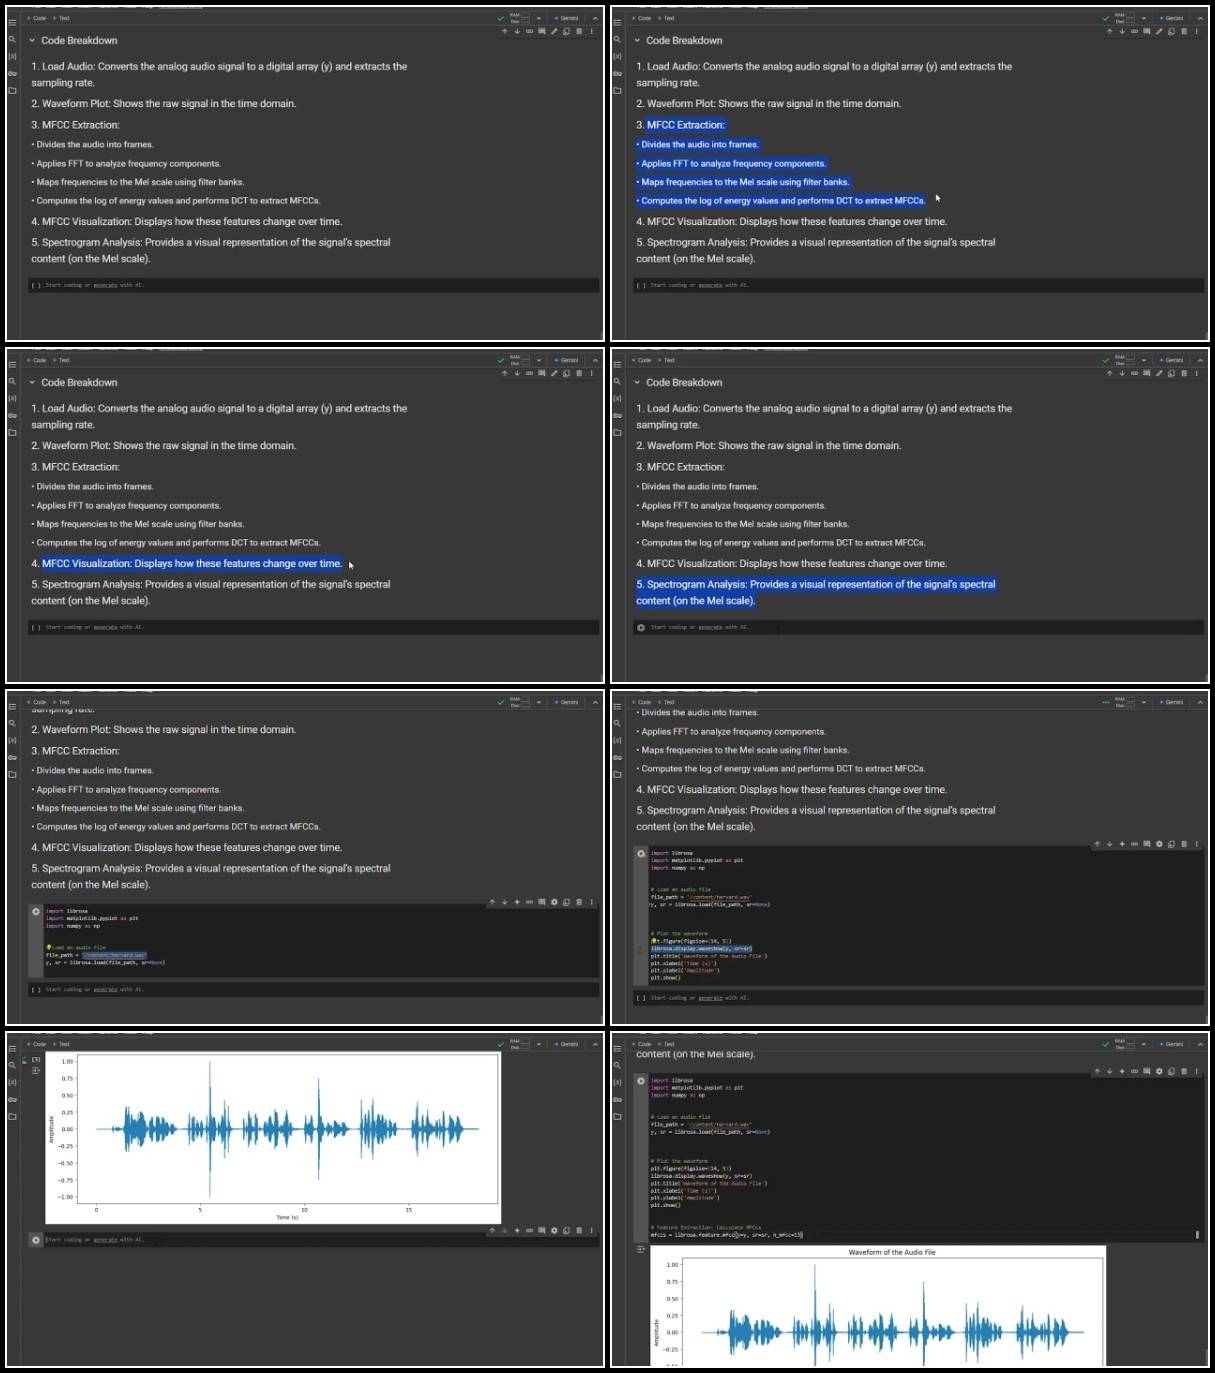Viewport: 1215px width, 1373px height.
Task: Collapse Code Breakdown section in unhighlighted panel
Action: click(32, 41)
